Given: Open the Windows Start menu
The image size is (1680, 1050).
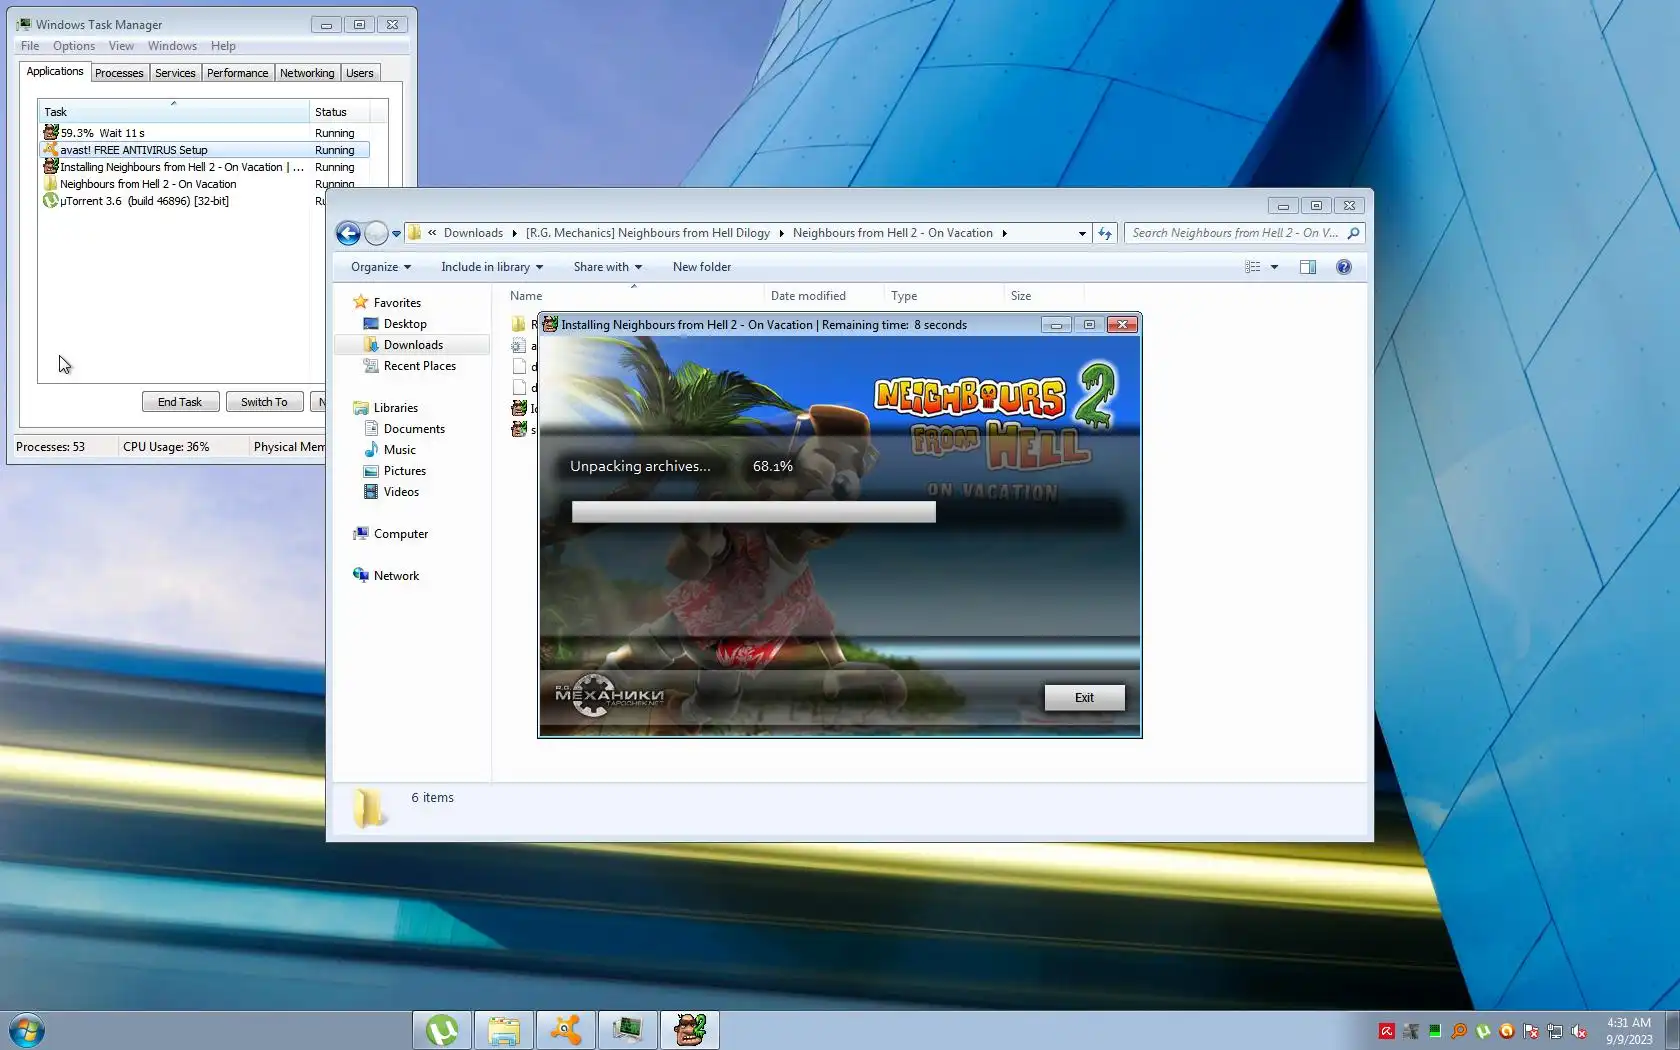Looking at the screenshot, I should pos(26,1030).
